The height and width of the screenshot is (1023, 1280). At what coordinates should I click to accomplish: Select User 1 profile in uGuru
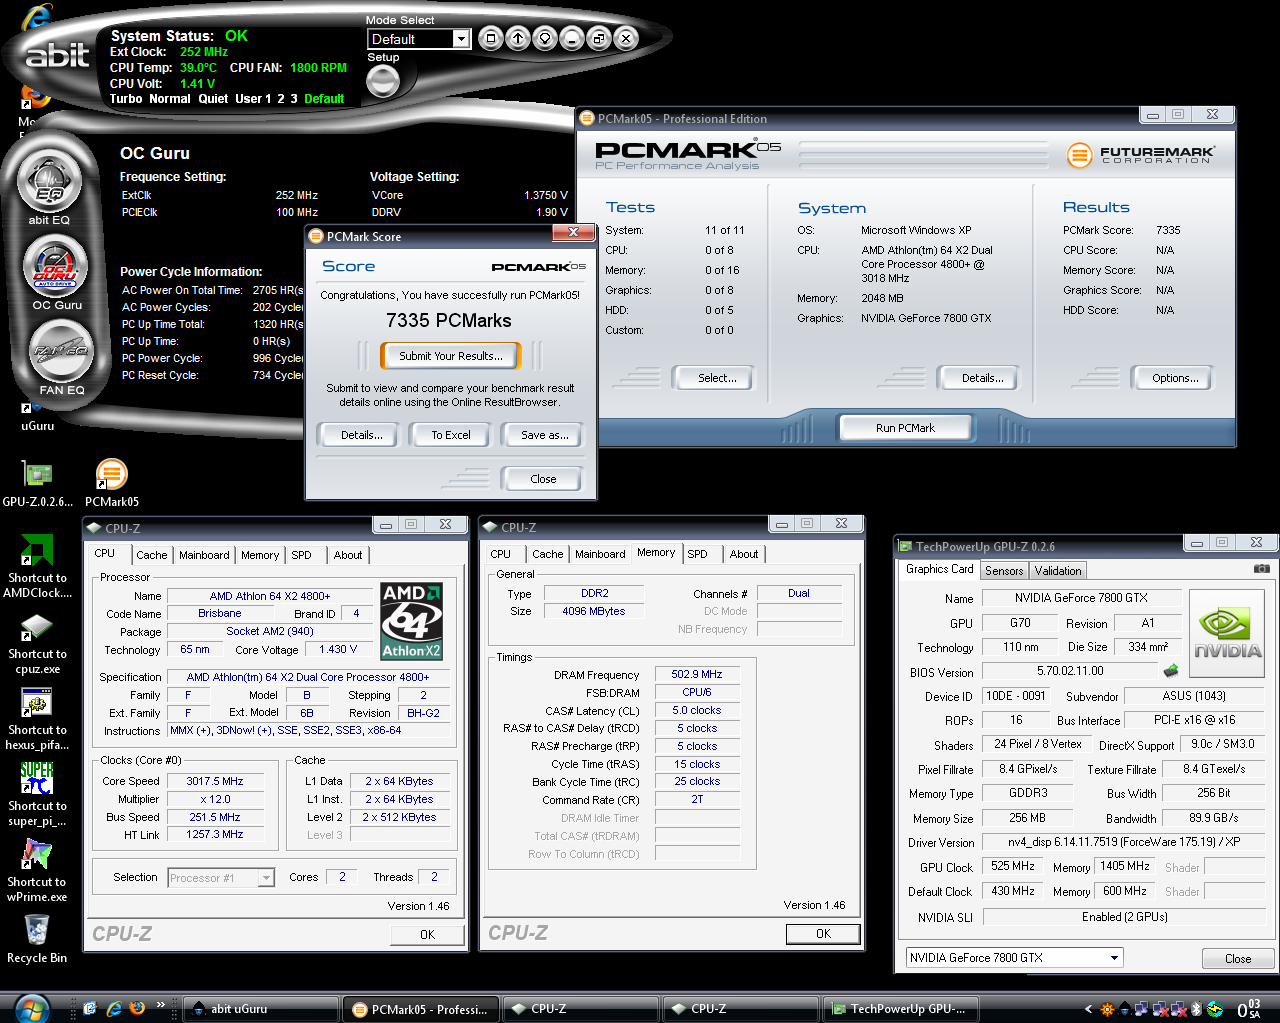[x=254, y=99]
